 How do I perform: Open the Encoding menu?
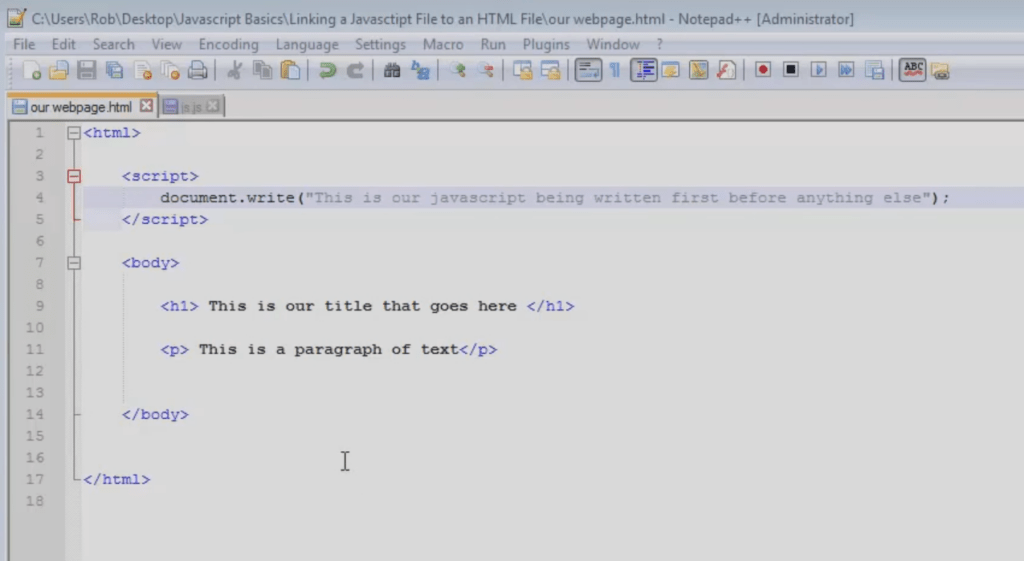pyautogui.click(x=229, y=44)
